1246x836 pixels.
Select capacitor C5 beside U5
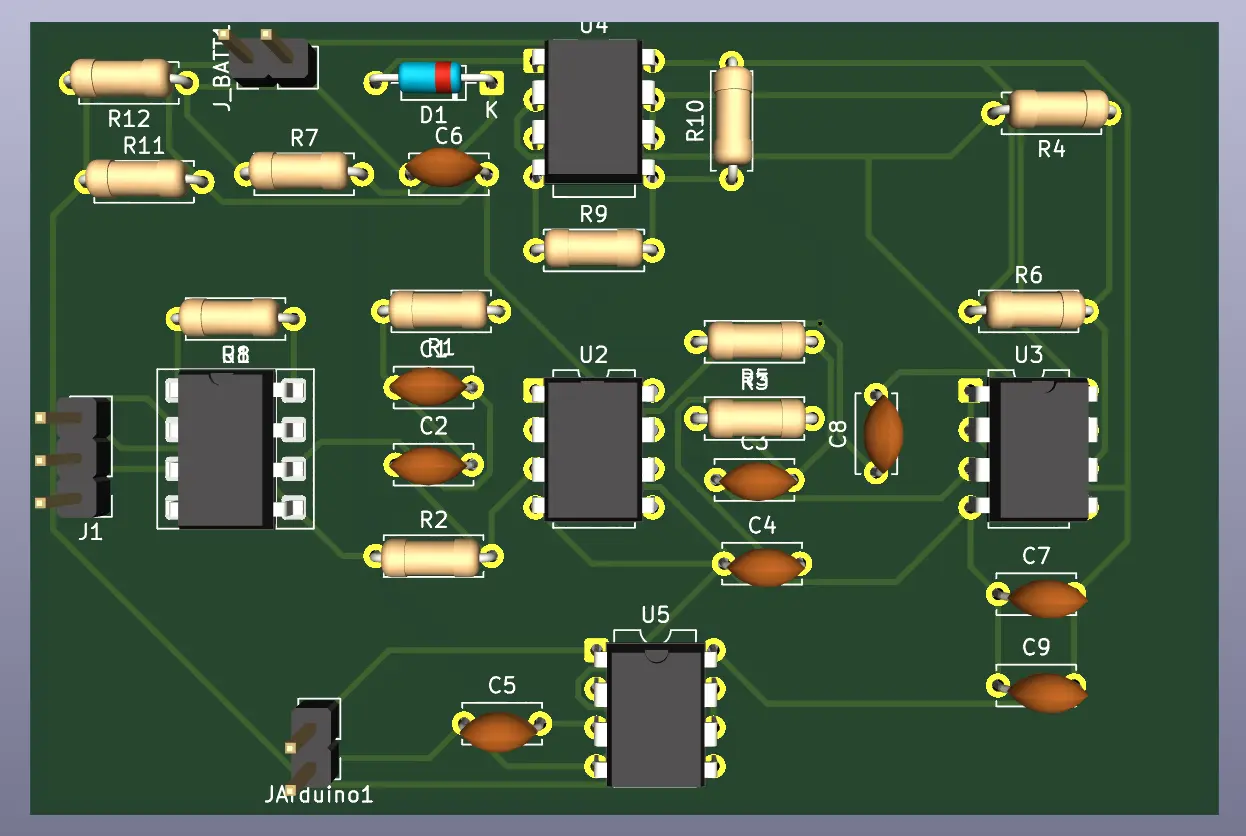[x=499, y=731]
